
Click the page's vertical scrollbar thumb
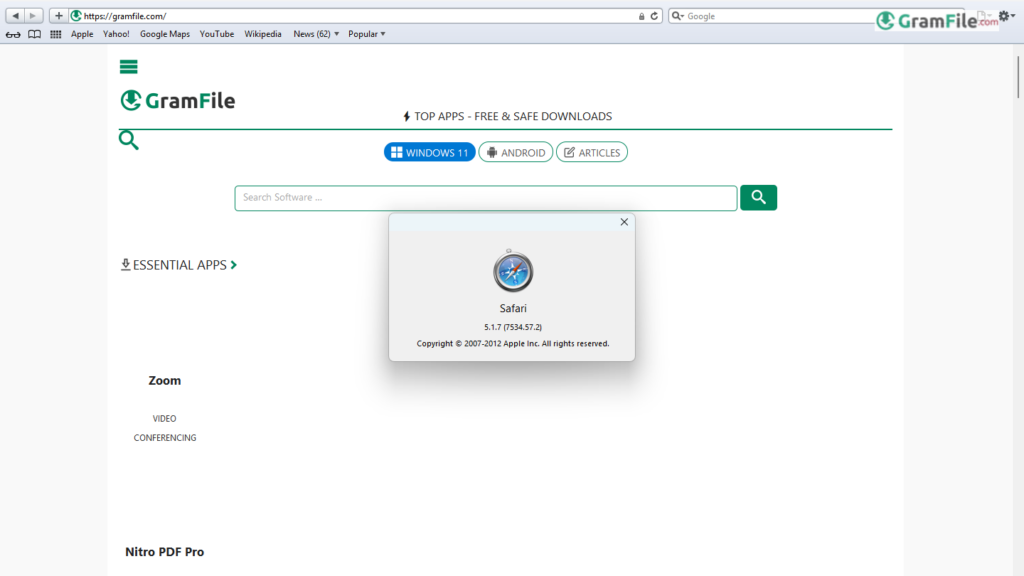point(1018,77)
